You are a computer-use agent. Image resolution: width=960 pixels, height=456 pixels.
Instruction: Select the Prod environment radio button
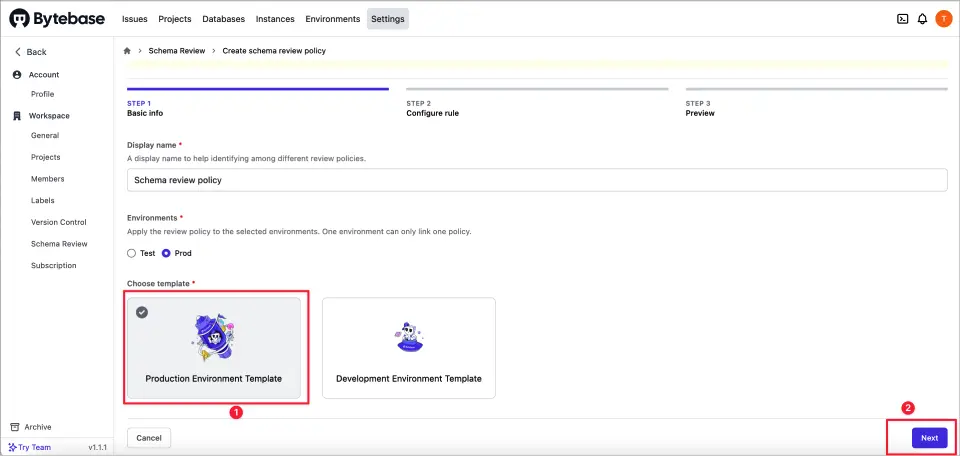pos(166,253)
